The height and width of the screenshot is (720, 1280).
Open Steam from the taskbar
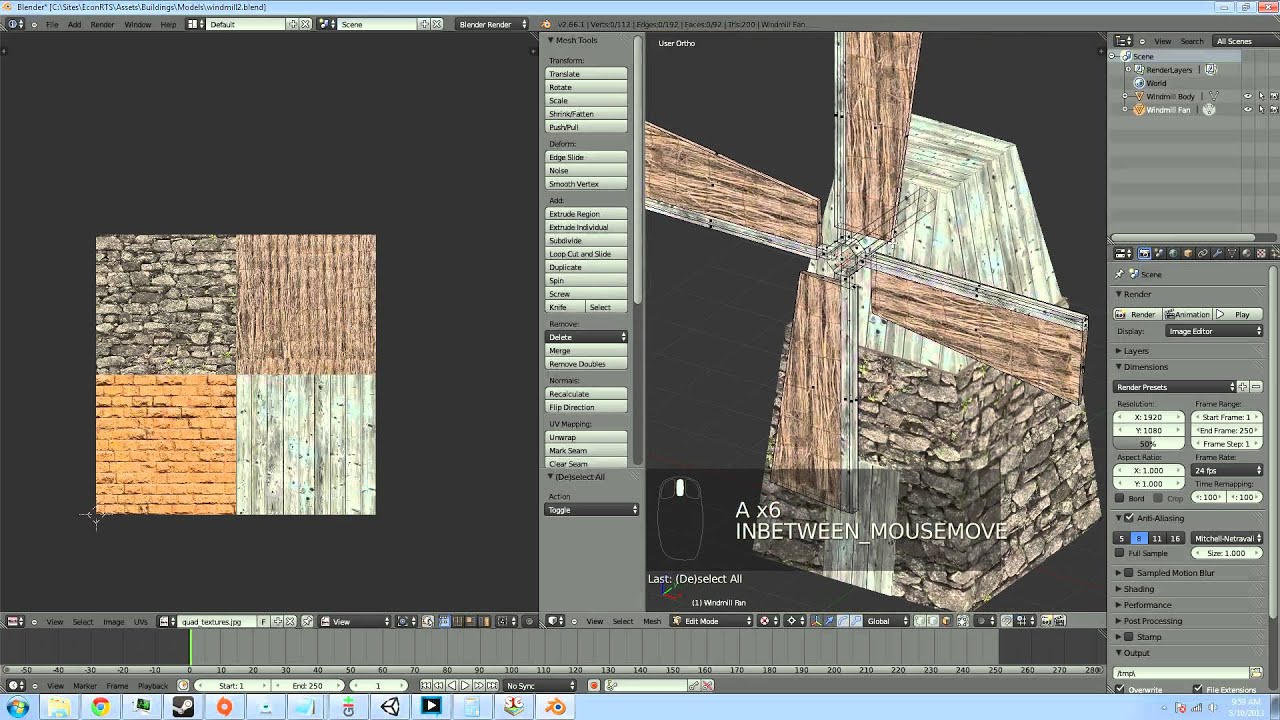click(x=183, y=707)
